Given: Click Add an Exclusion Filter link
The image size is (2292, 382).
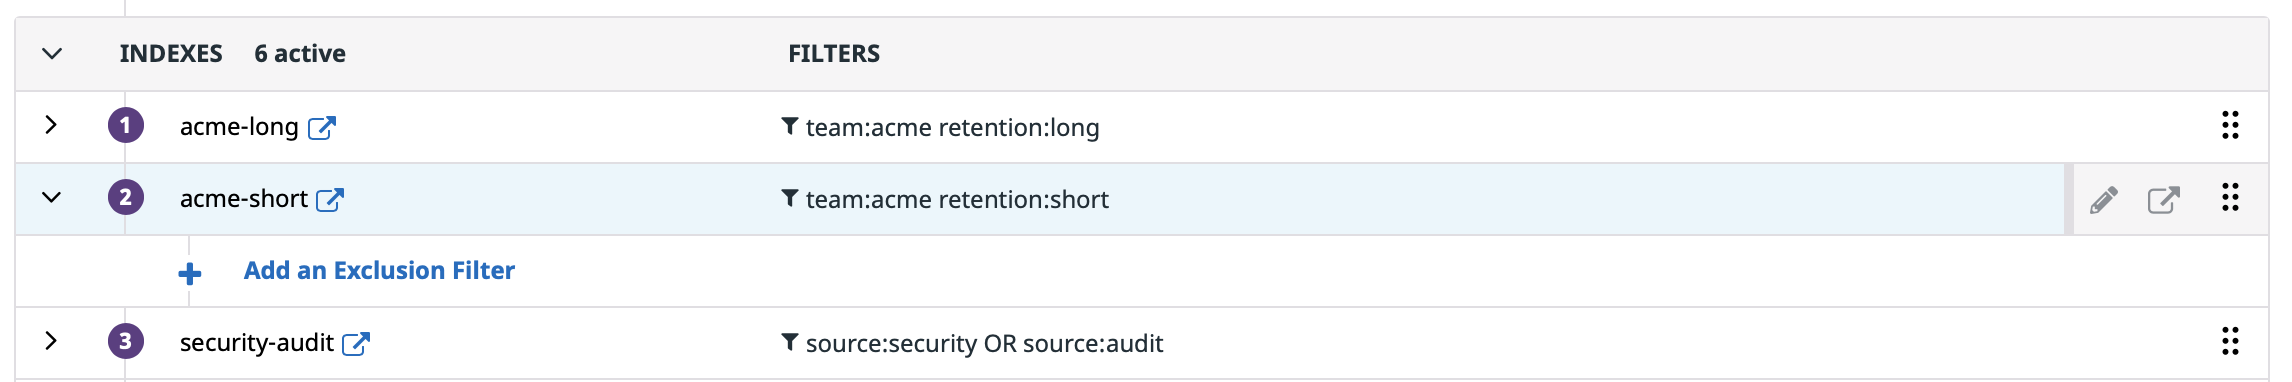Looking at the screenshot, I should pyautogui.click(x=379, y=270).
